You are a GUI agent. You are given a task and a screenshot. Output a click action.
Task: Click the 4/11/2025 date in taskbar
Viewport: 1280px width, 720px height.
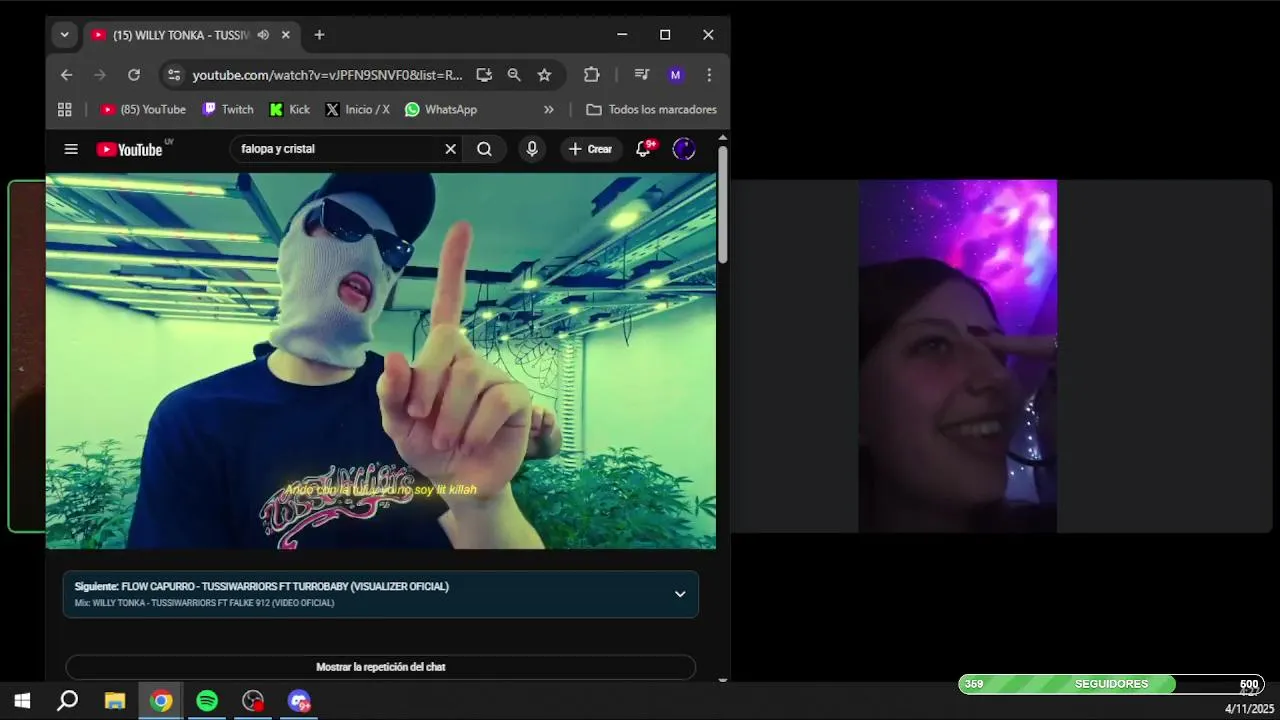pos(1249,708)
